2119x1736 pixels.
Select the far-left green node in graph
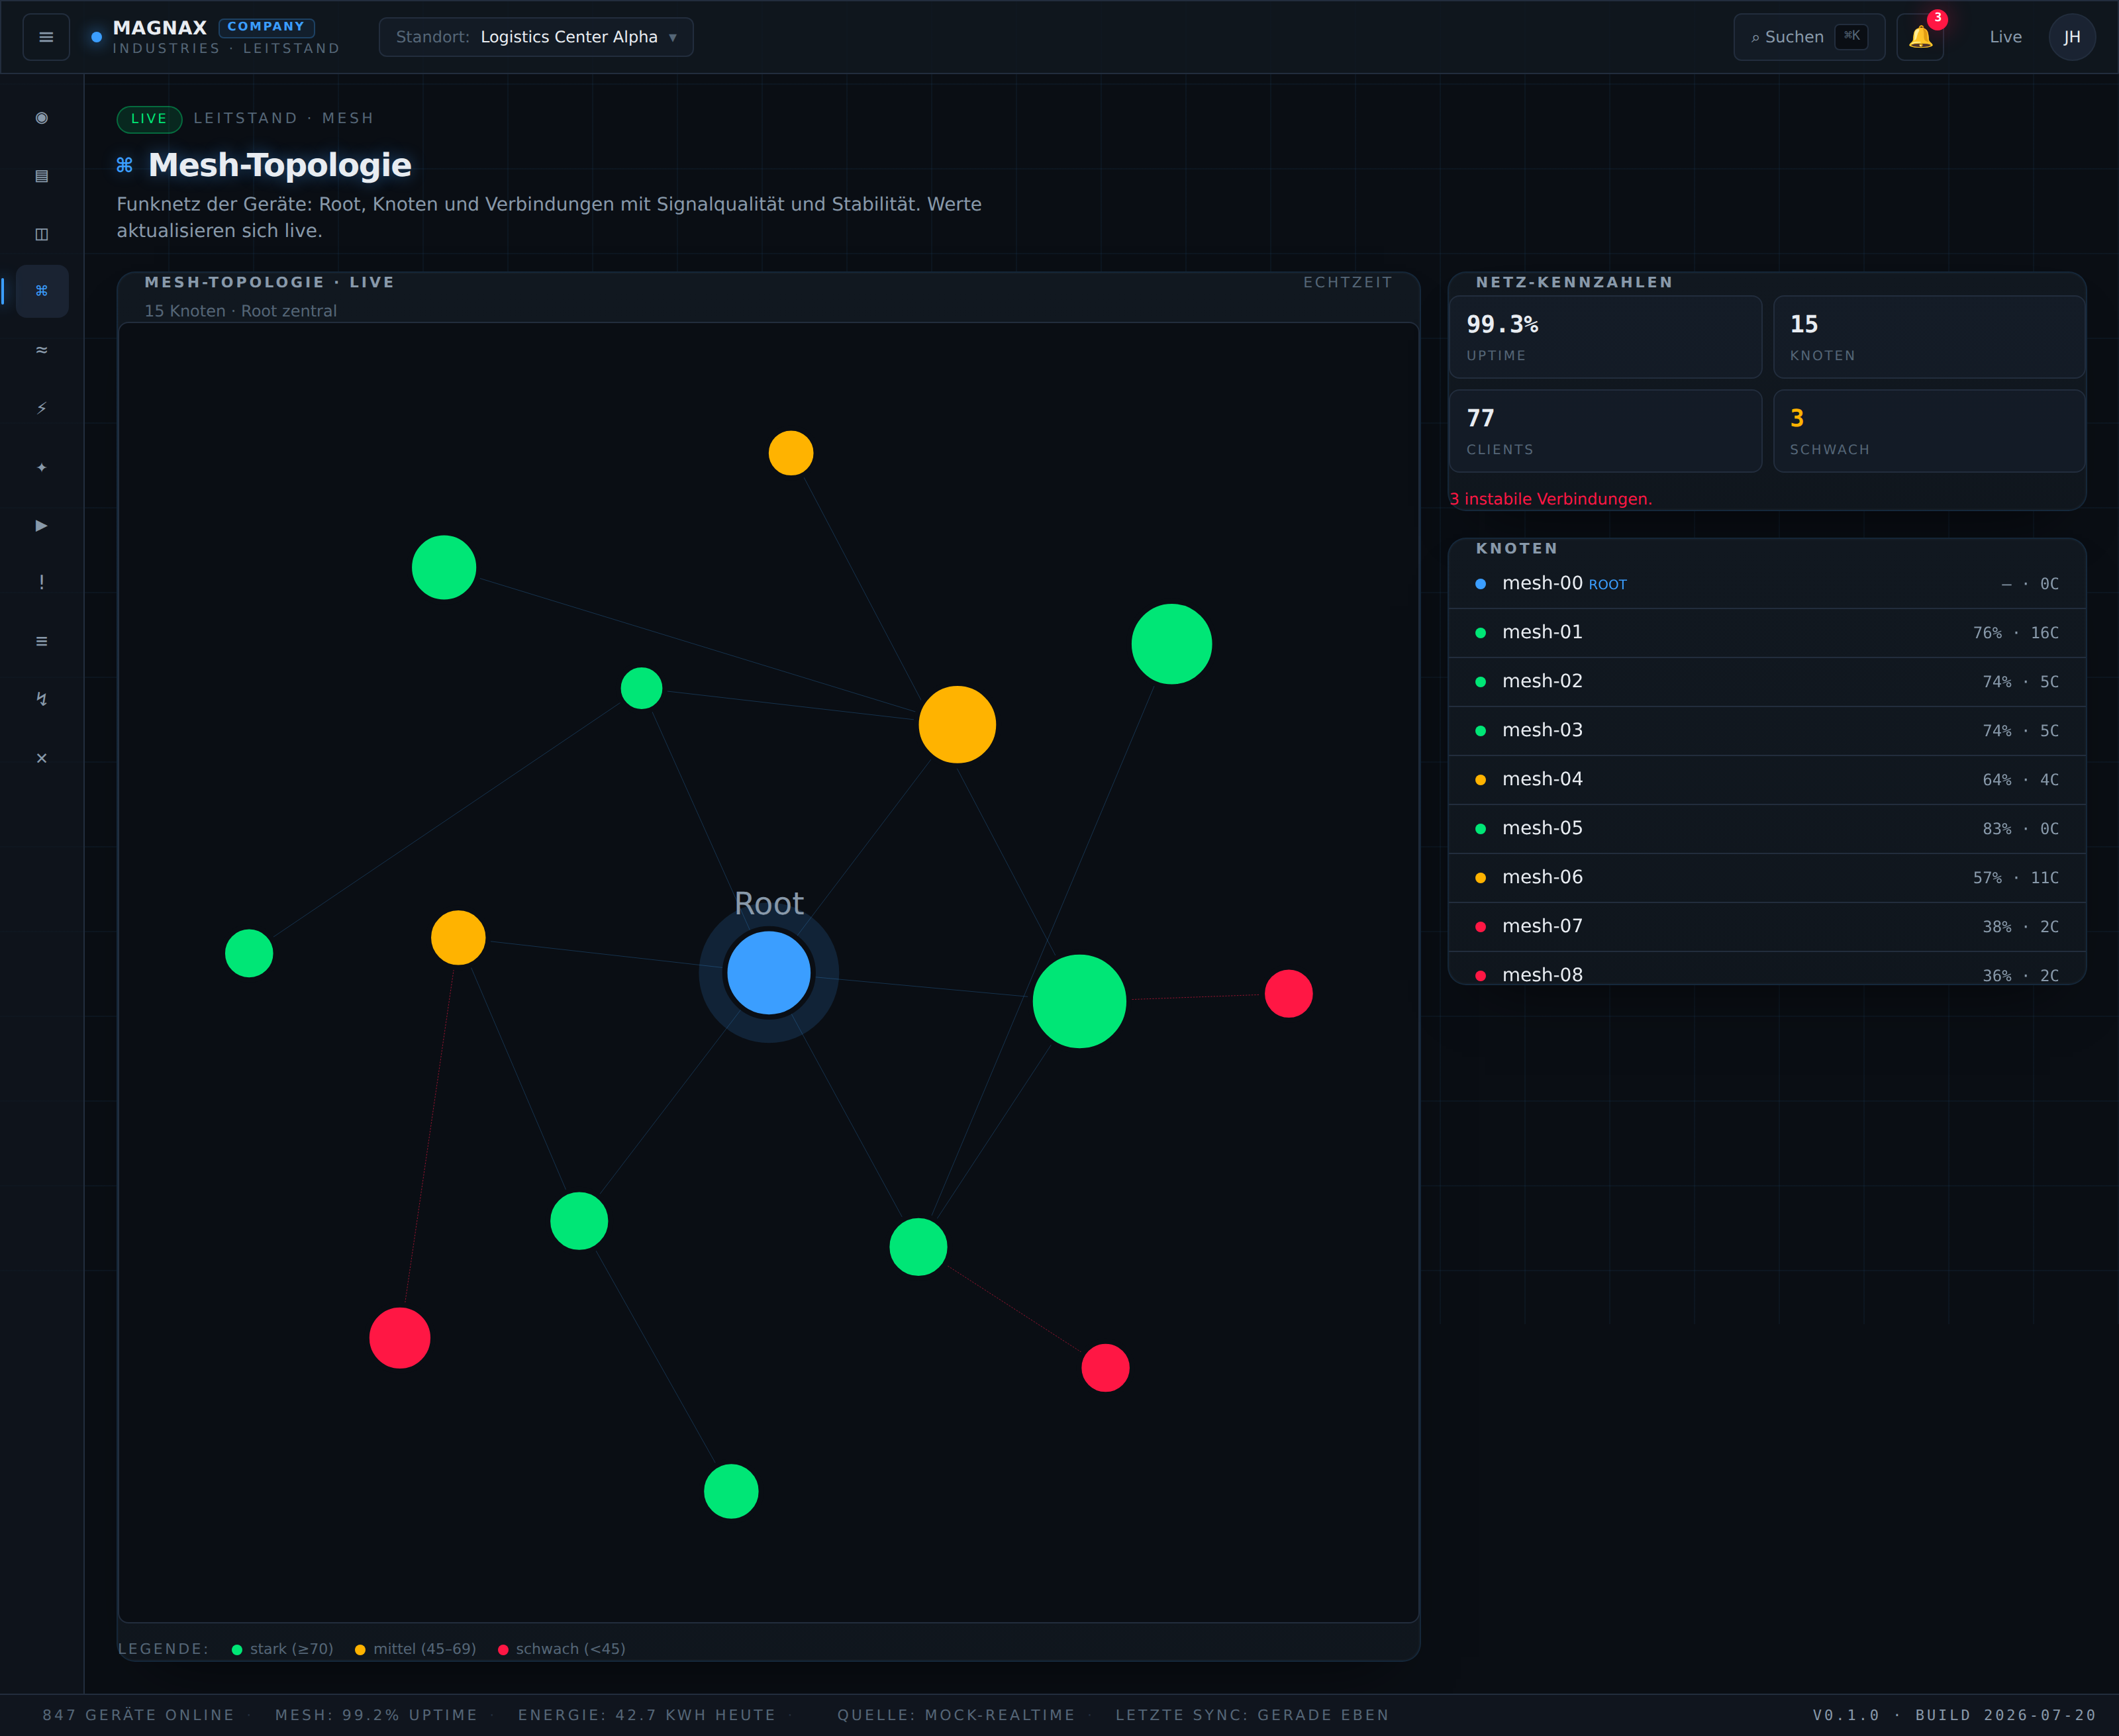click(249, 953)
